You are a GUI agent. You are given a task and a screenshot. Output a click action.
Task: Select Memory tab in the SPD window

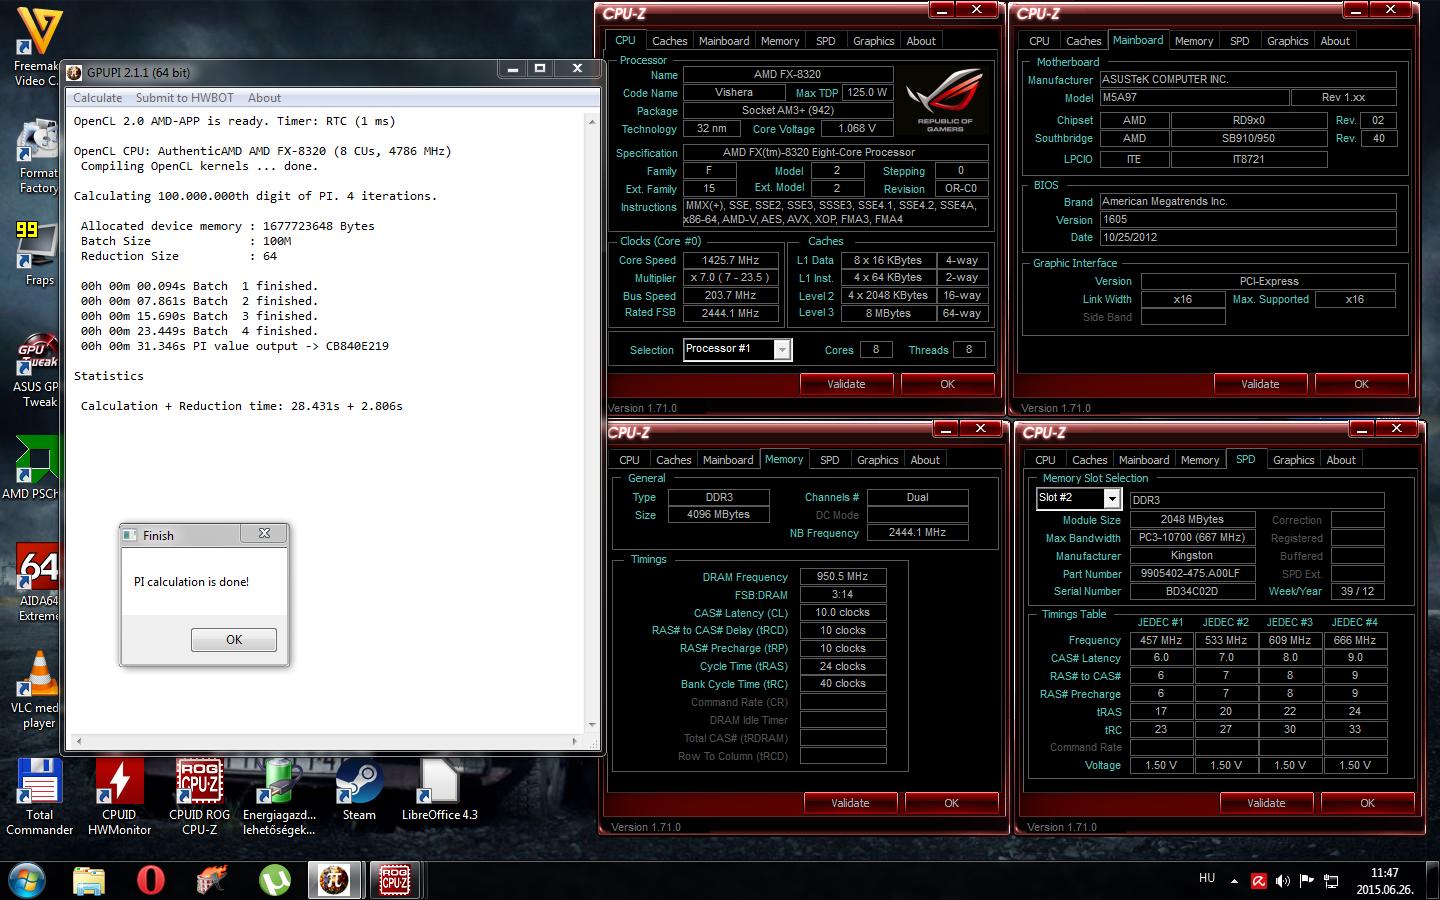point(1200,460)
